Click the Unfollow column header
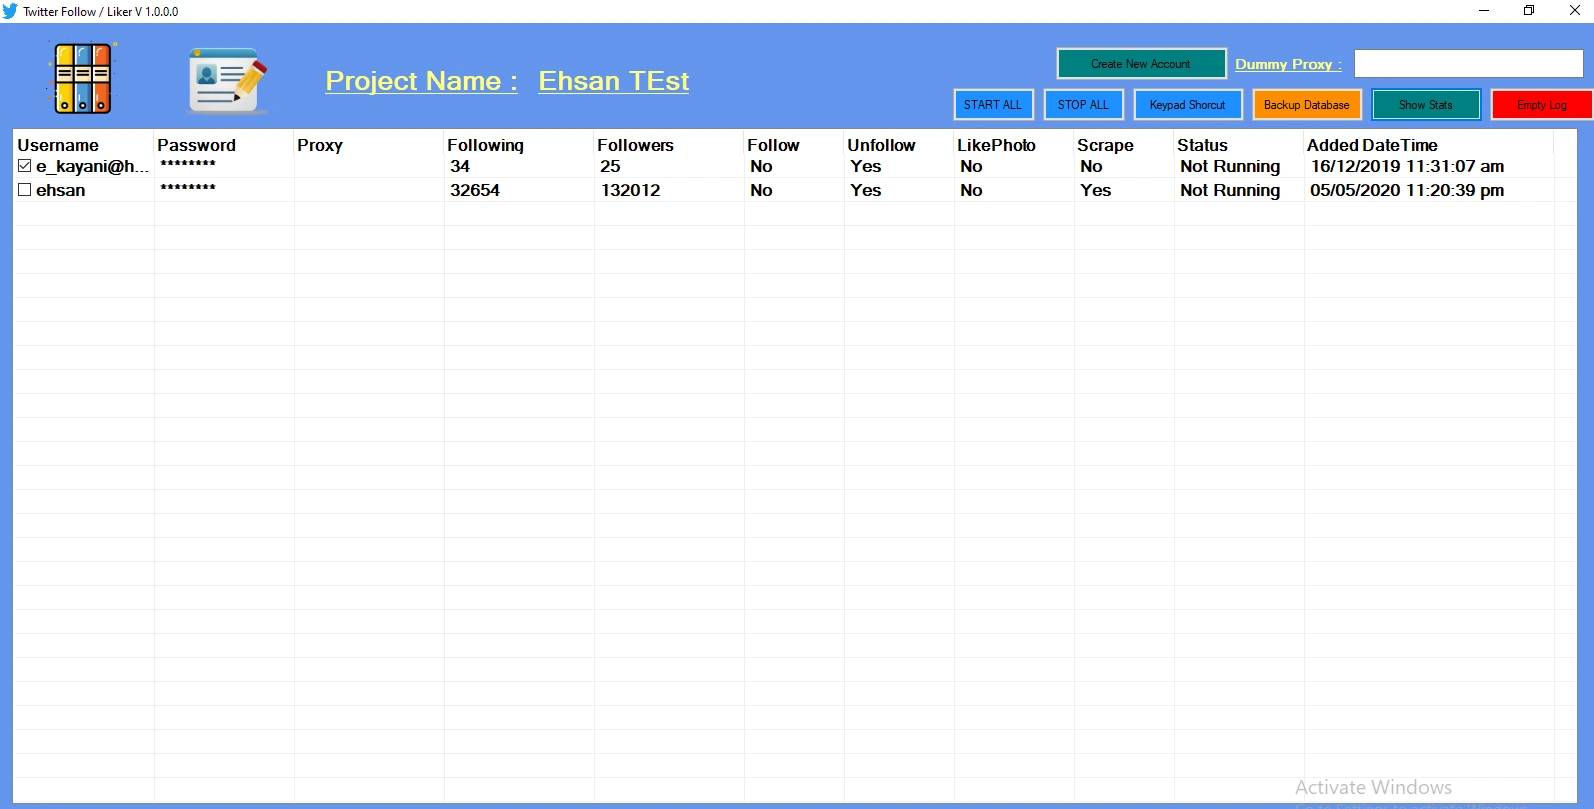This screenshot has width=1594, height=809. 899,145
